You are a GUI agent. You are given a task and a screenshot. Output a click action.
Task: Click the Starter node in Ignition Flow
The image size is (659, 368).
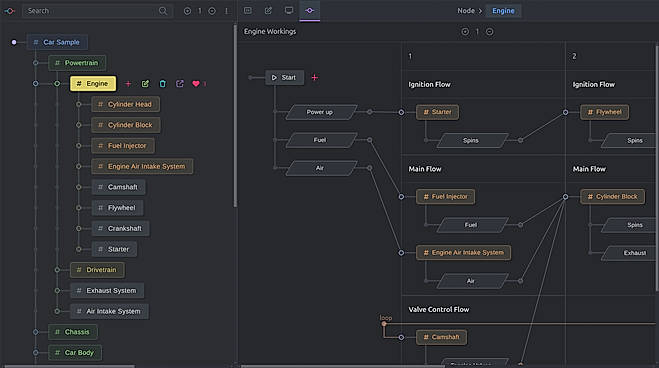[x=437, y=112]
